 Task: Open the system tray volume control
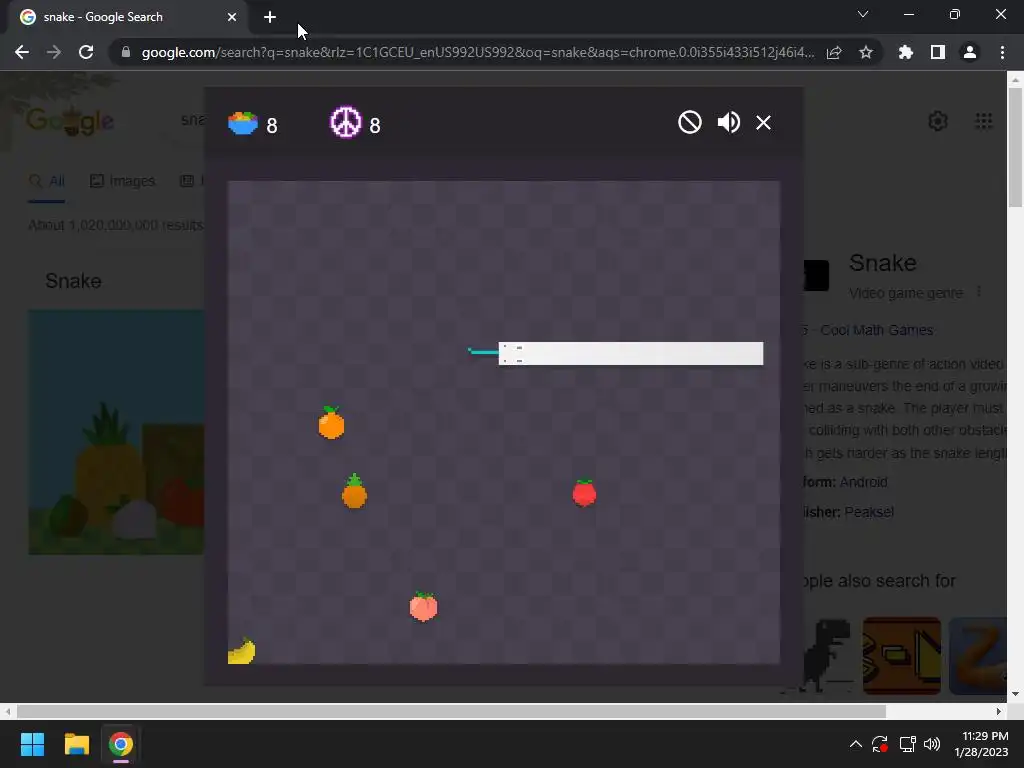pos(932,744)
